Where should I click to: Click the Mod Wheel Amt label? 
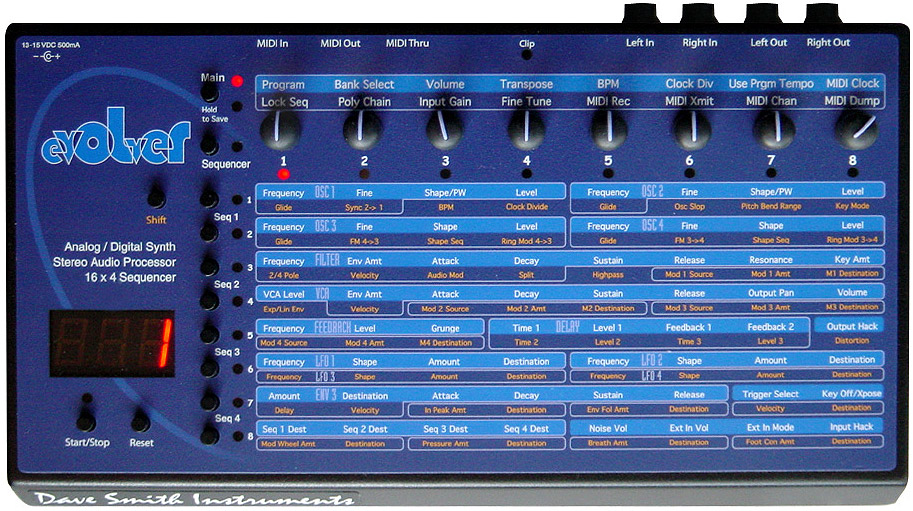coord(288,443)
